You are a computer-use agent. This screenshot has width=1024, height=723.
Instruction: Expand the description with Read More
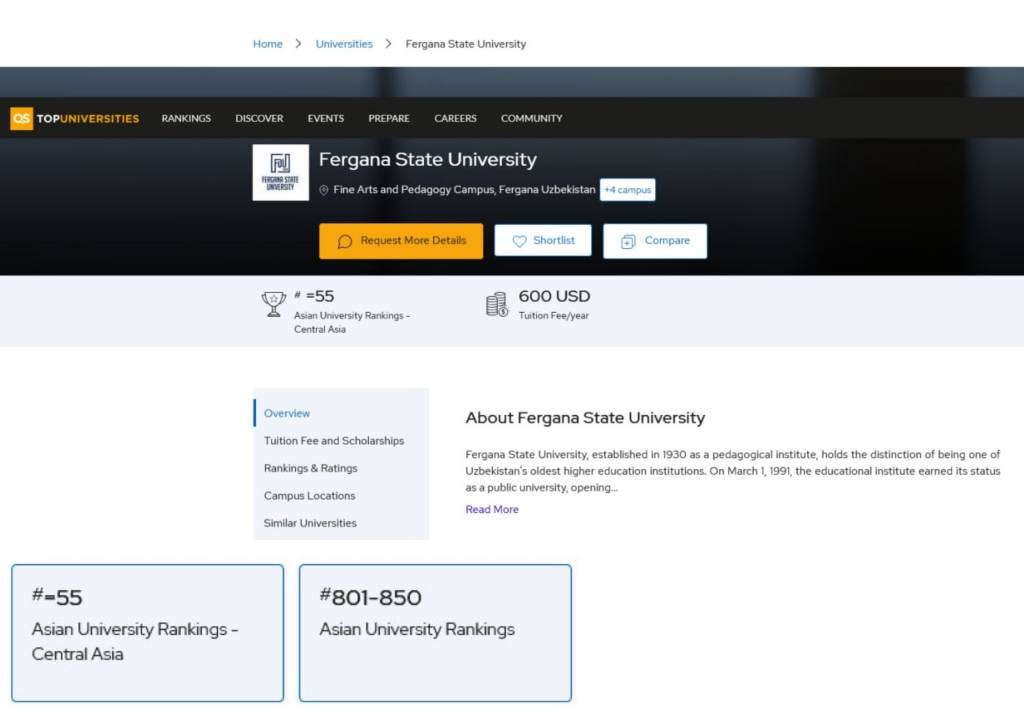pyautogui.click(x=492, y=509)
